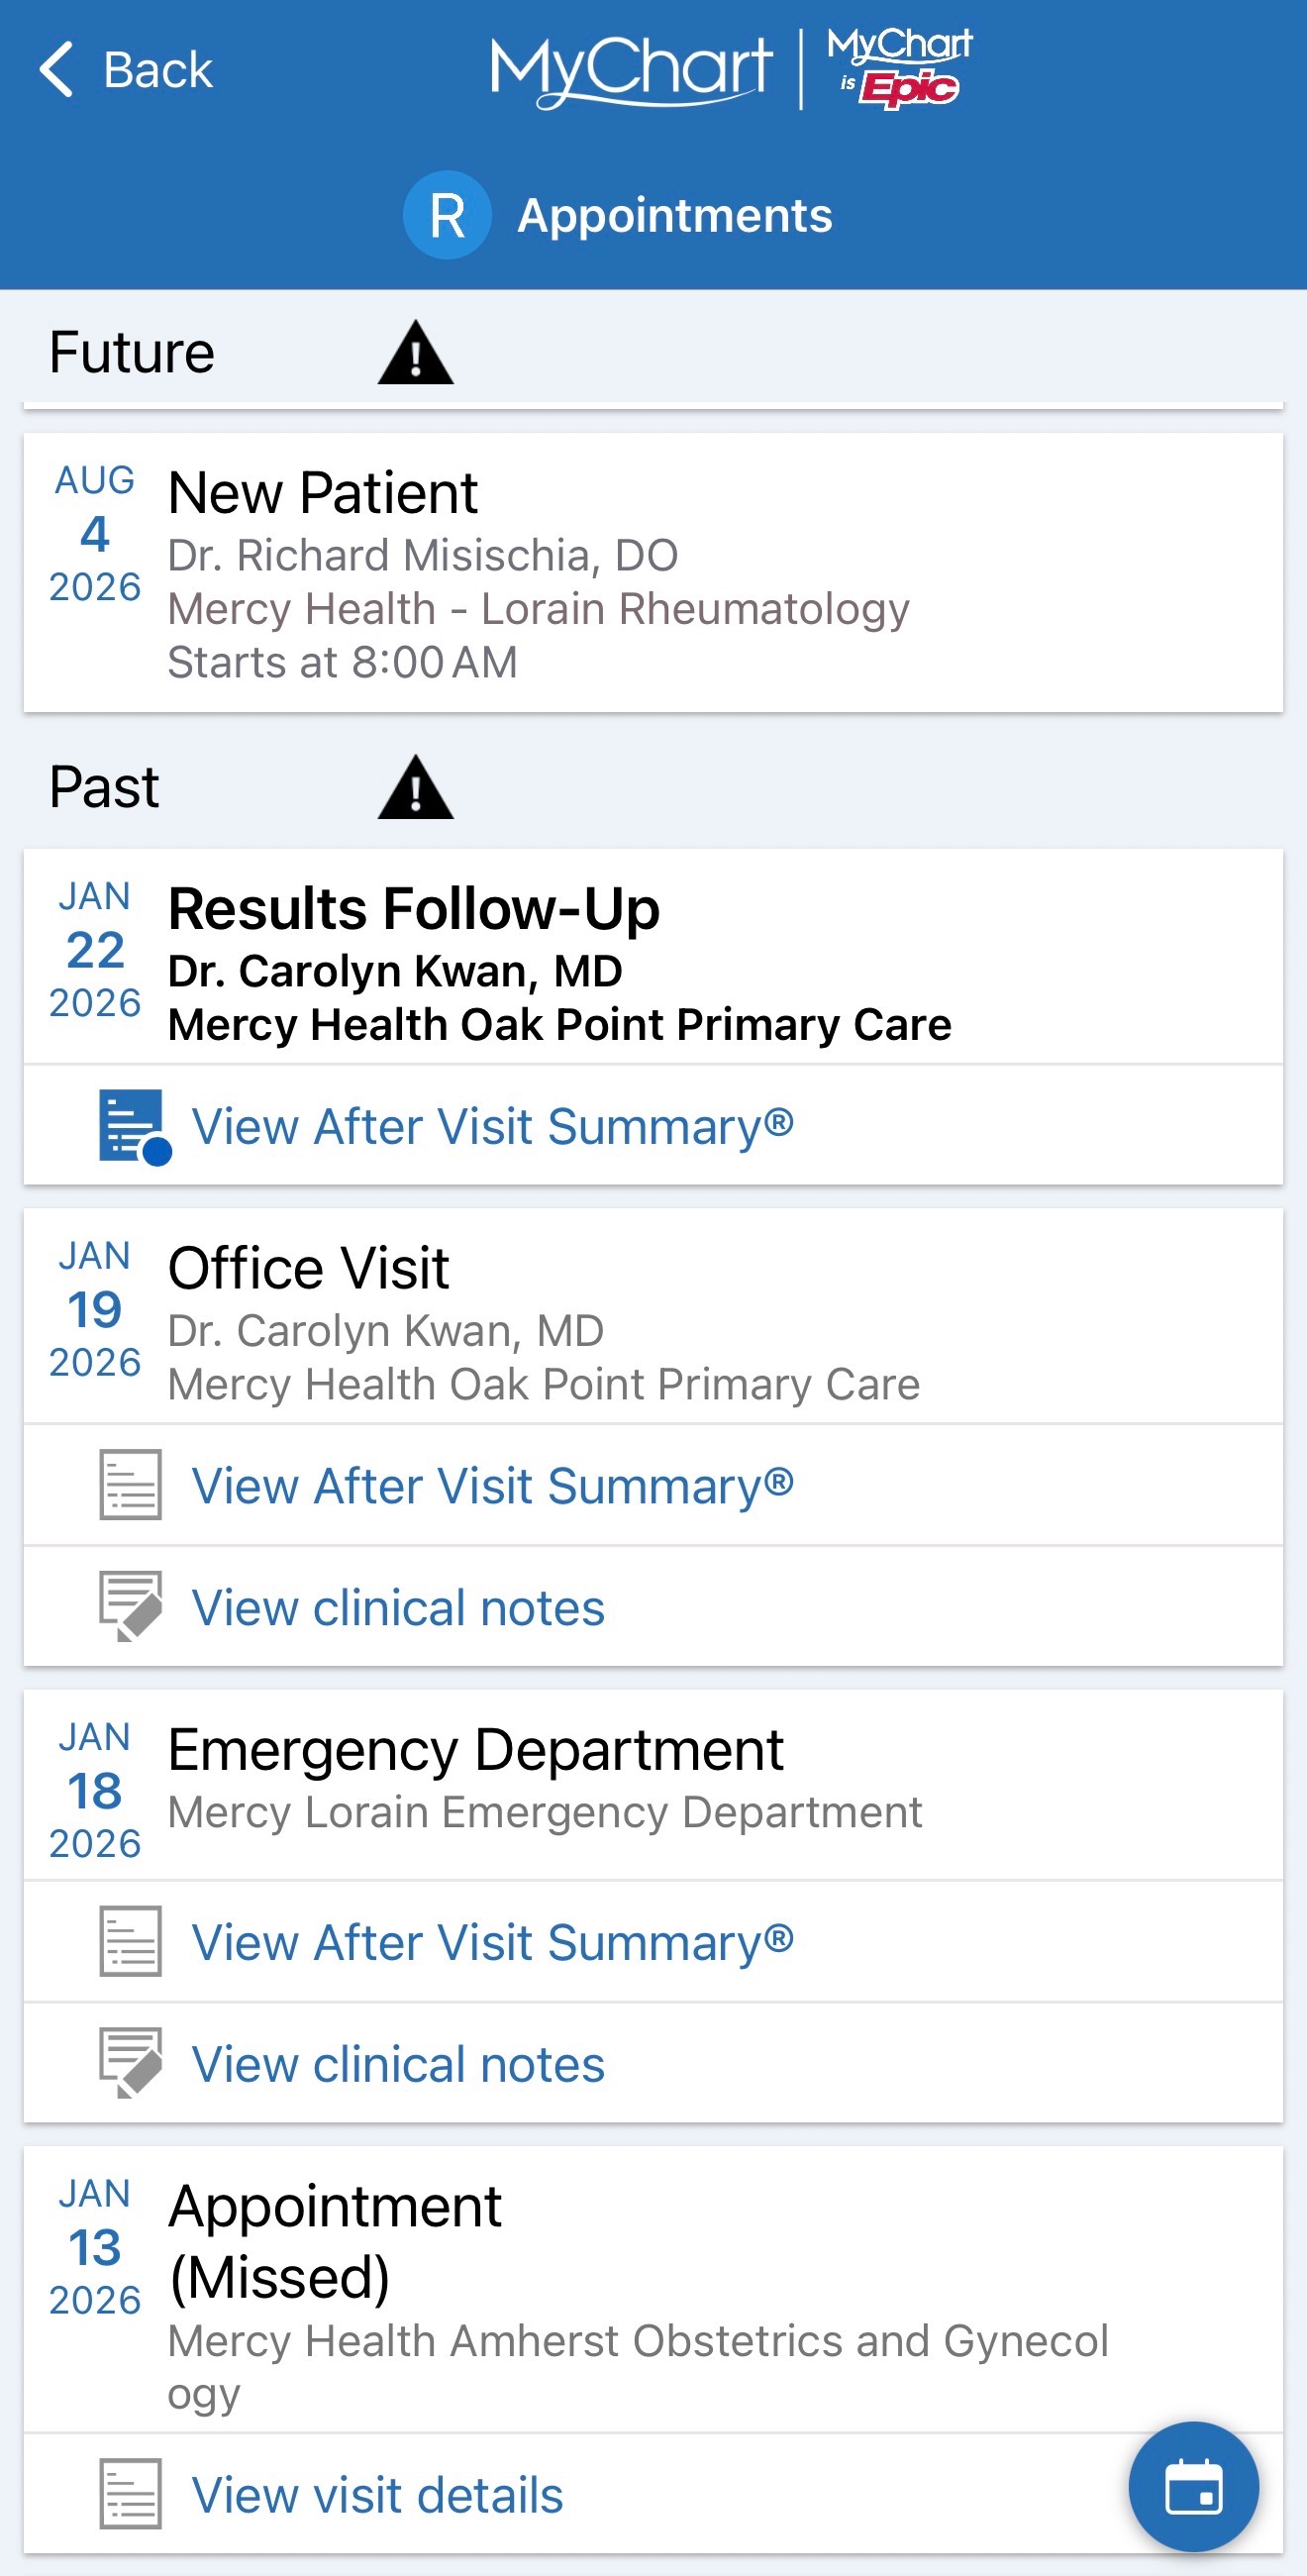Image resolution: width=1307 pixels, height=2576 pixels.
Task: Tap the warning triangle beside Past
Action: click(x=415, y=788)
